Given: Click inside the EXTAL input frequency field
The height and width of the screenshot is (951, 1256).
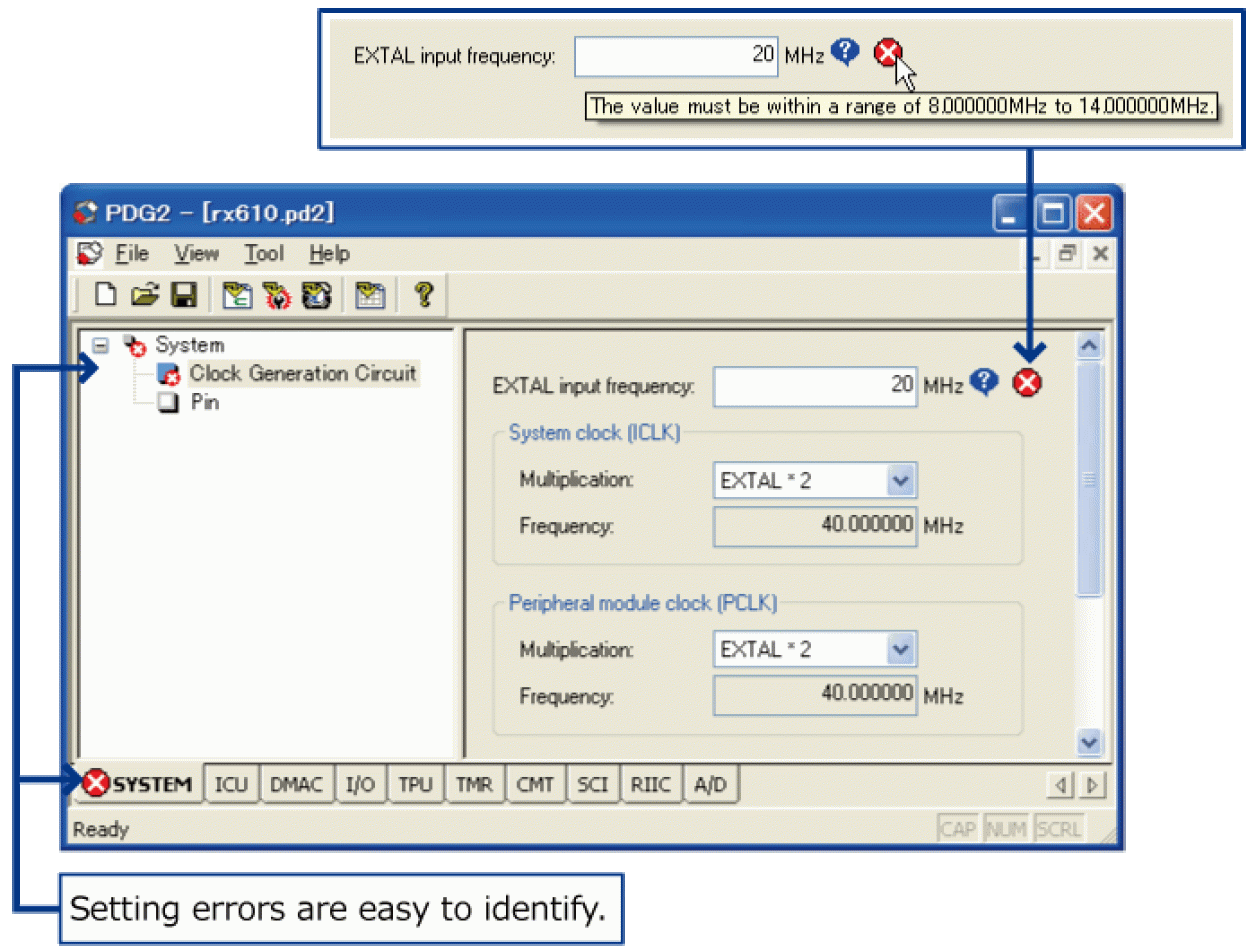Looking at the screenshot, I should (815, 386).
